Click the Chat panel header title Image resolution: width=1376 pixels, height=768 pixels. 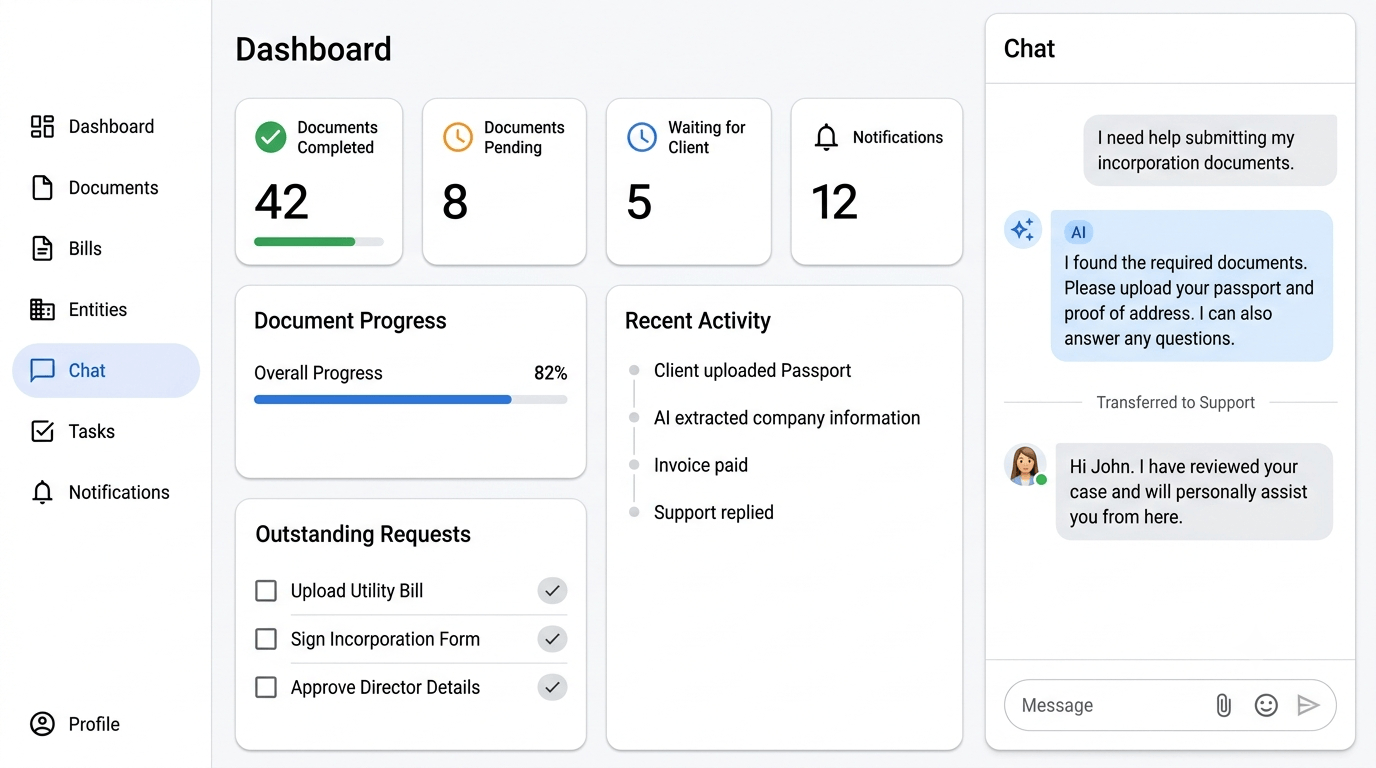[1029, 49]
